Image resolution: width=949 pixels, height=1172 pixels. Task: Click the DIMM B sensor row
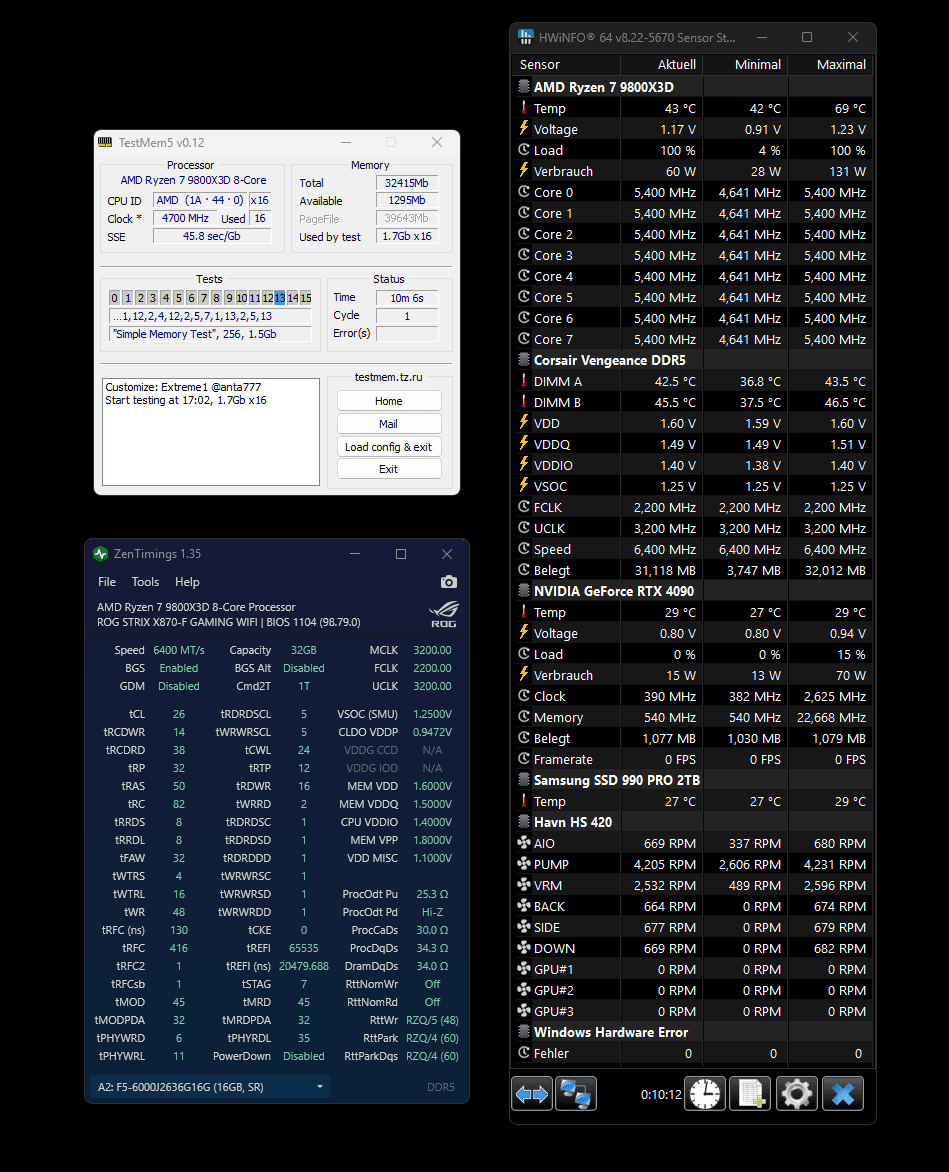point(693,402)
